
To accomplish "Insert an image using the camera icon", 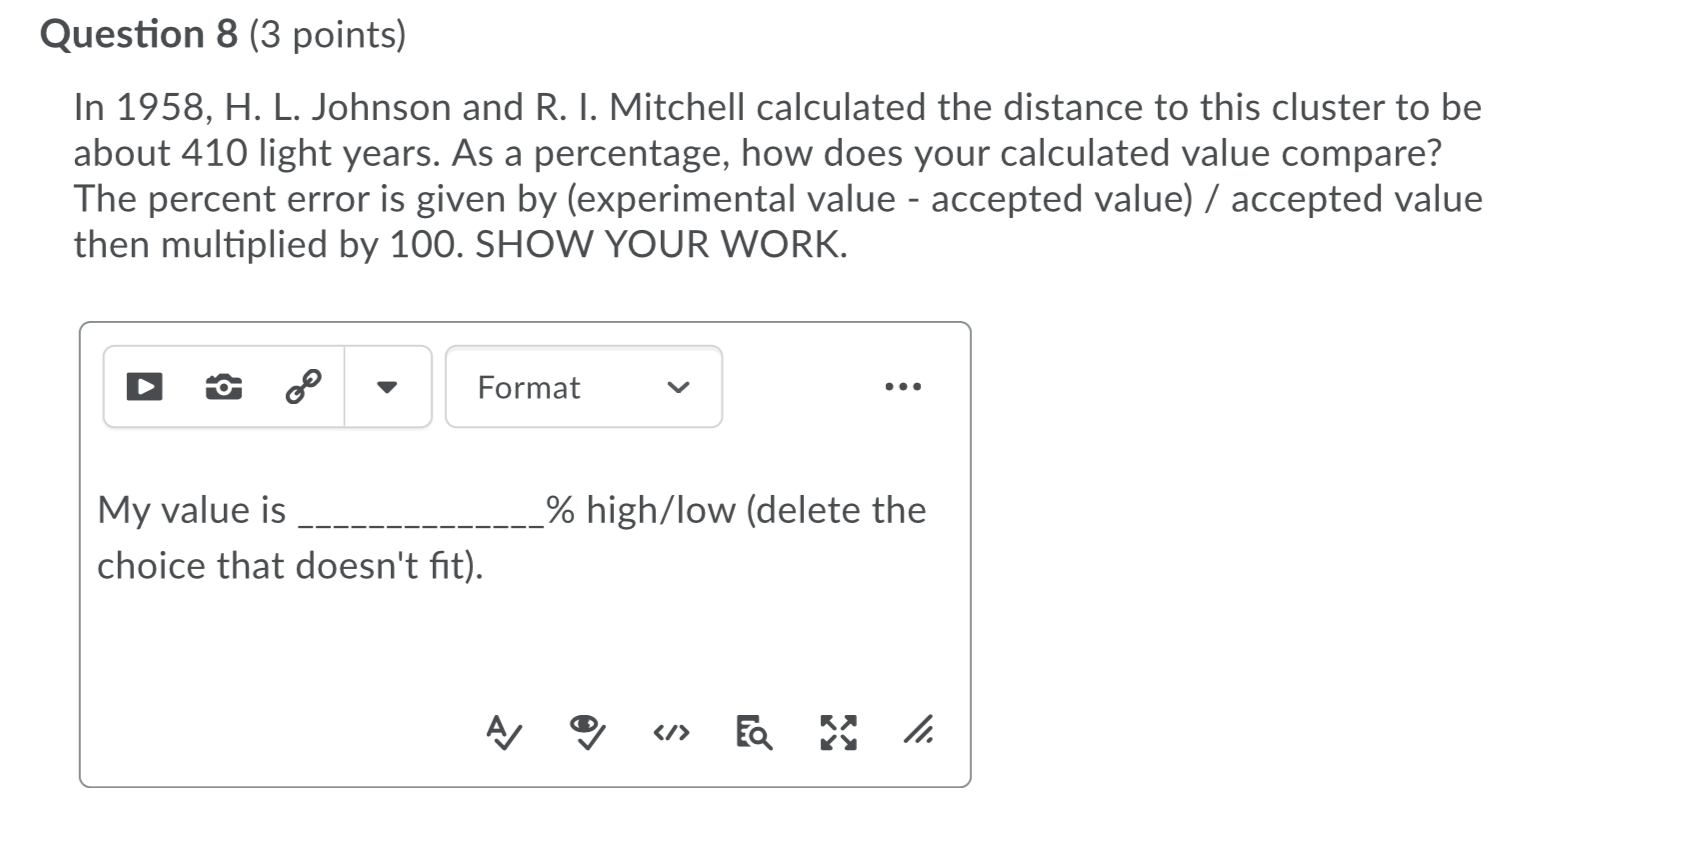I will 223,387.
